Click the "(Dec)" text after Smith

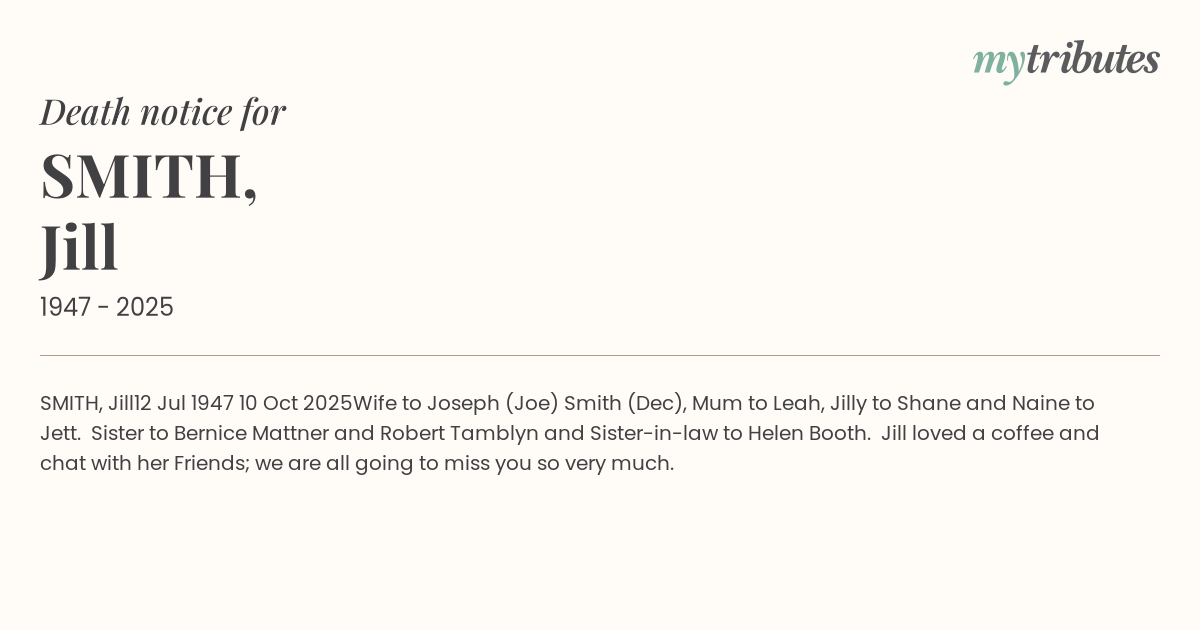[x=654, y=403]
